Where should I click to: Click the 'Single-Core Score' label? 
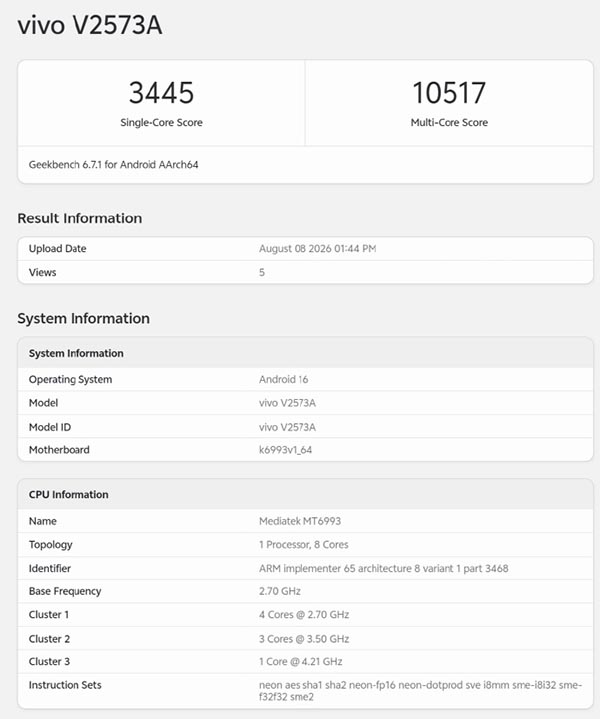[x=161, y=122]
